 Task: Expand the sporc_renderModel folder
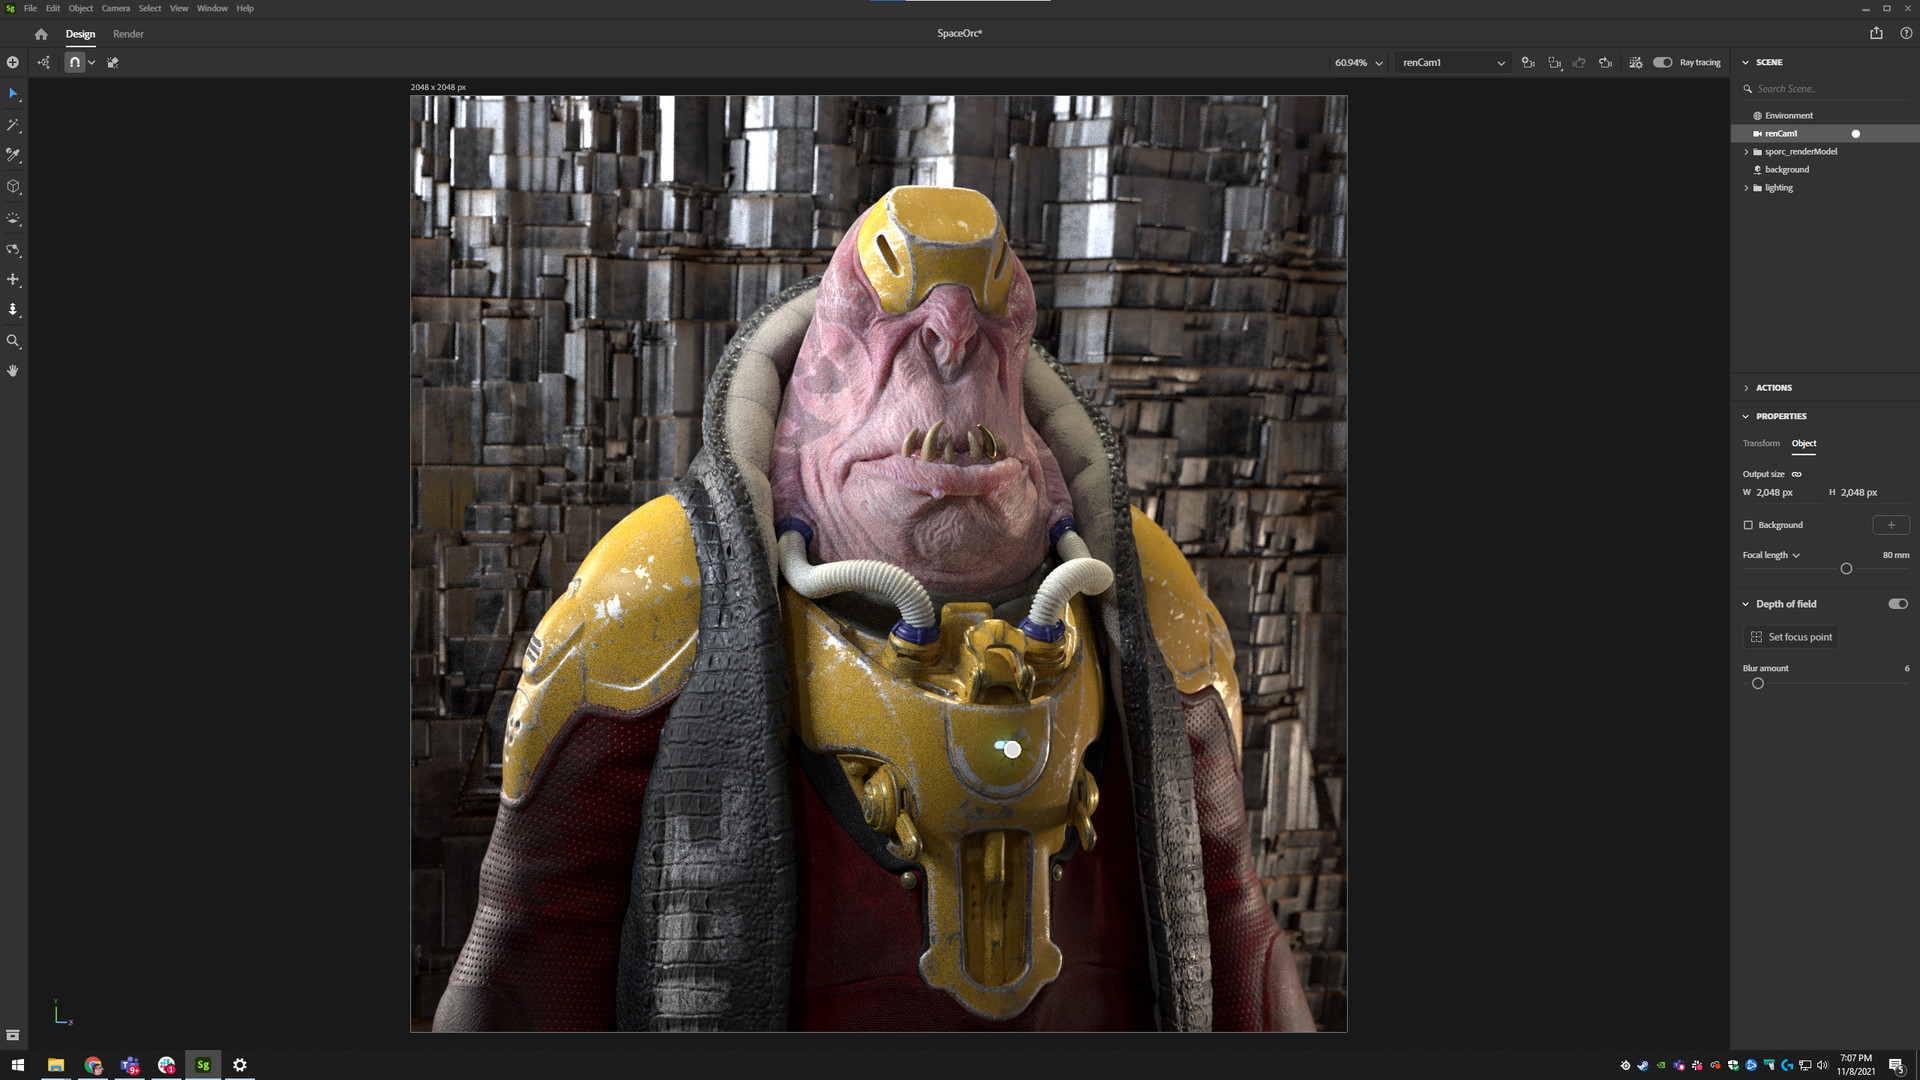click(x=1747, y=152)
